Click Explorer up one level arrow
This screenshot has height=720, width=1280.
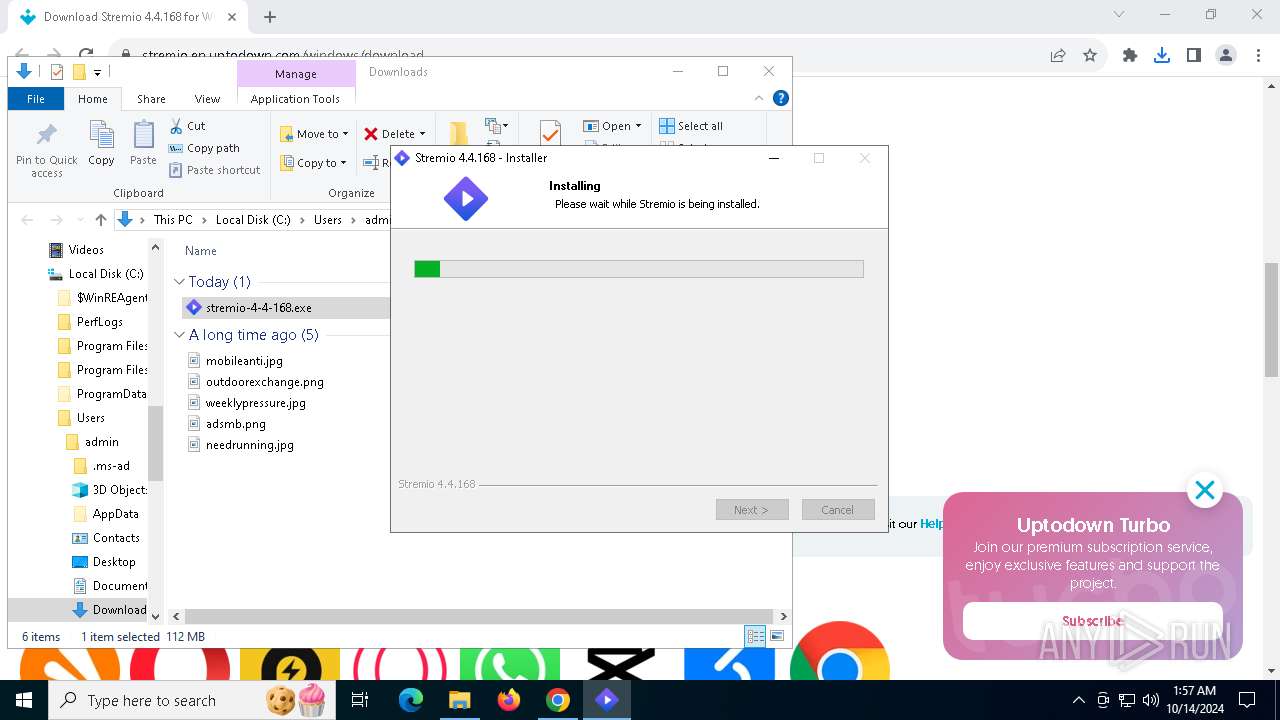[x=100, y=220]
